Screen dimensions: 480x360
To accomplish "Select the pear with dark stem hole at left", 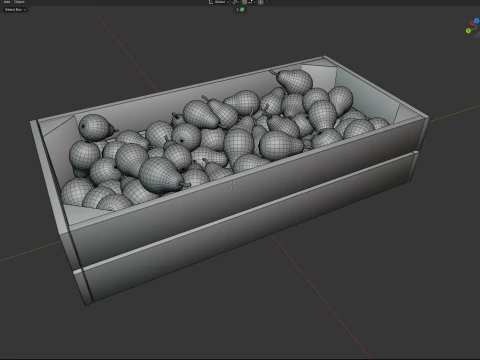I will [96, 127].
